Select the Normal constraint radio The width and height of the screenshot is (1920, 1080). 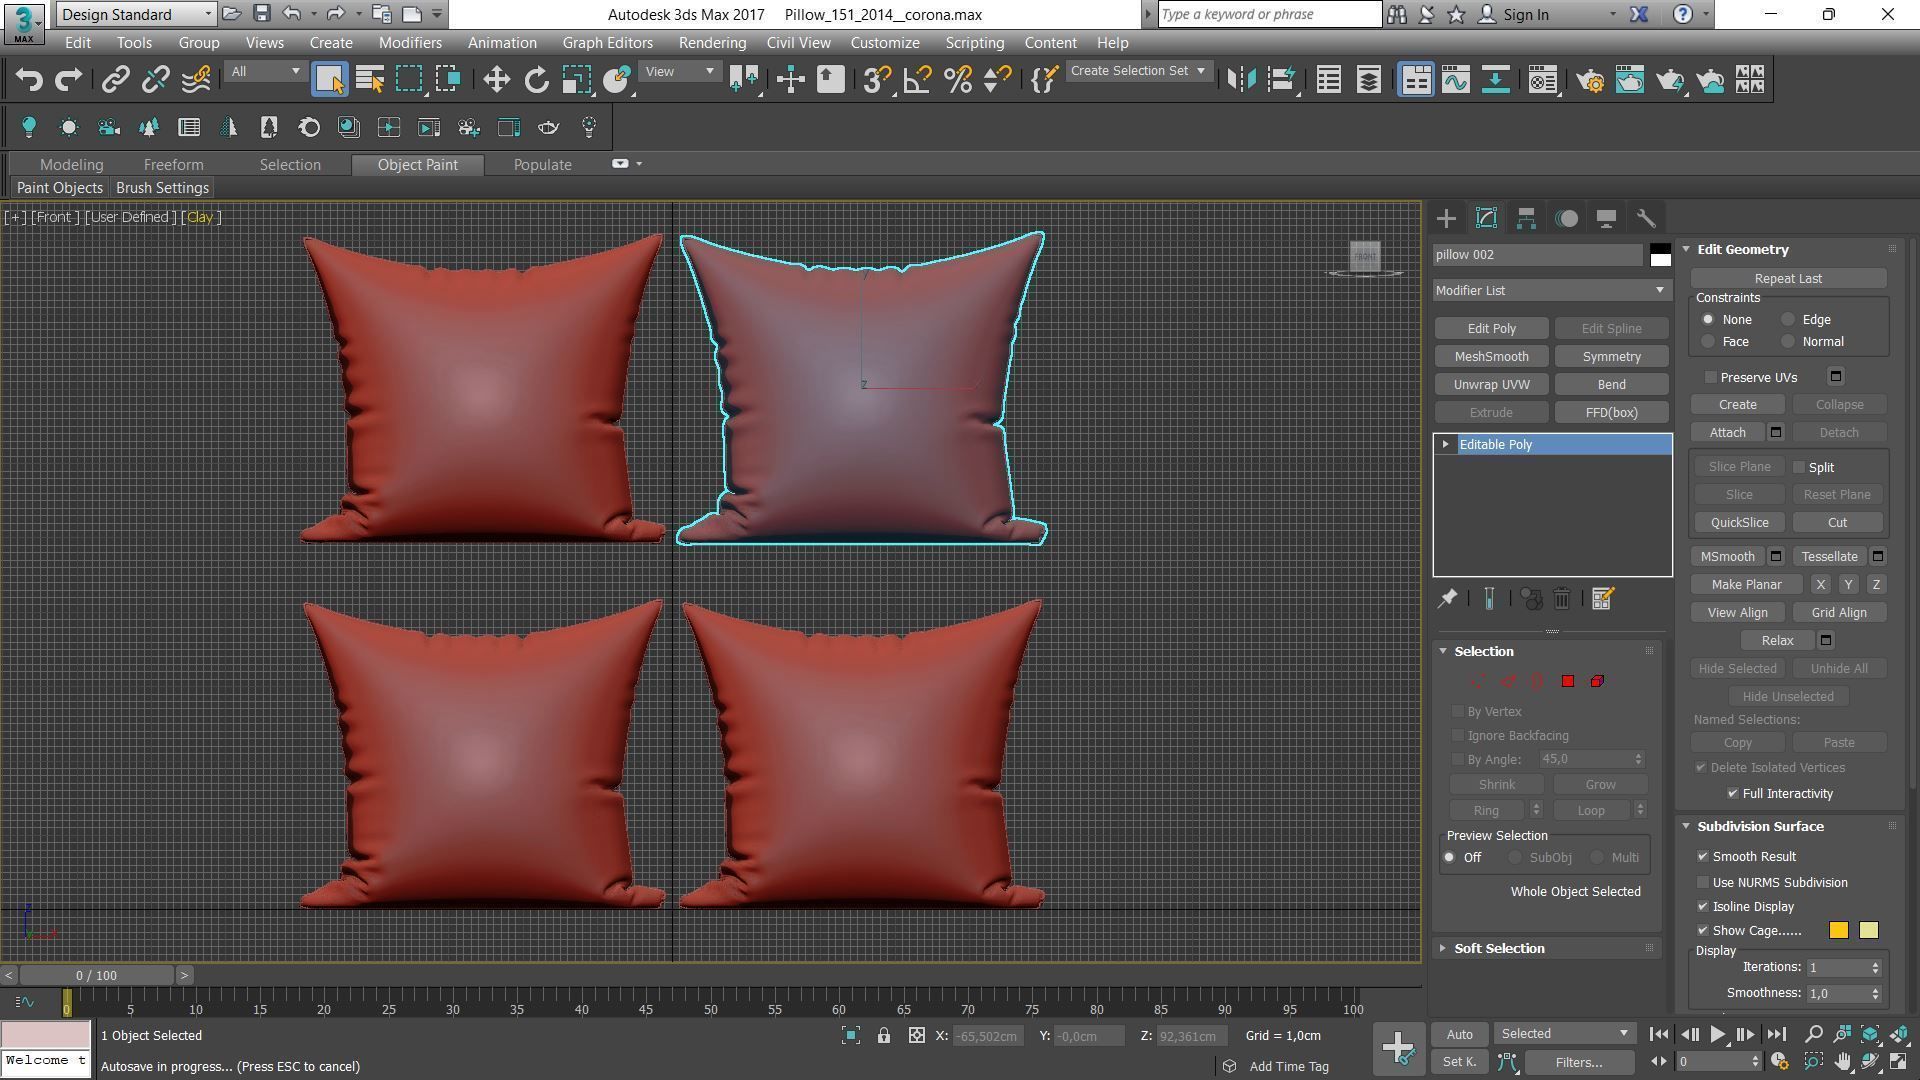1788,342
